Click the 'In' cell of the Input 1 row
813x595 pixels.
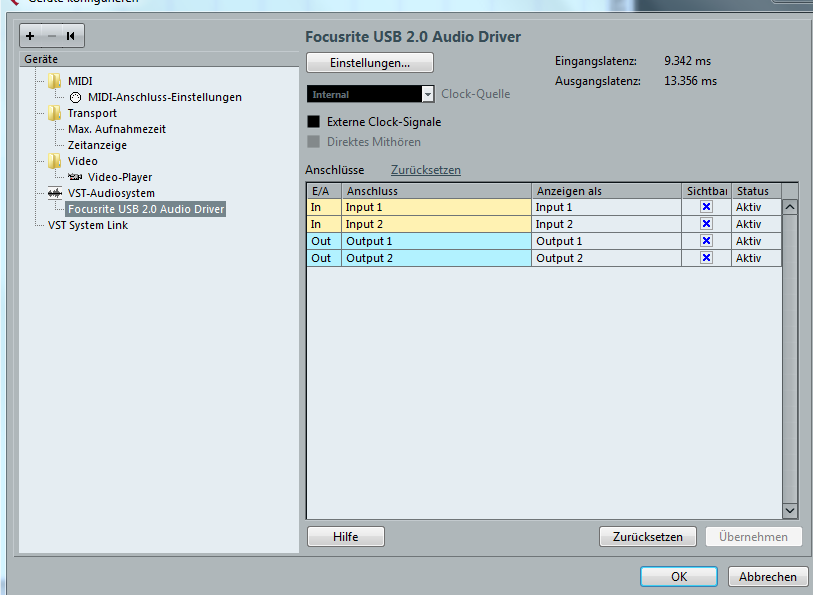point(324,207)
